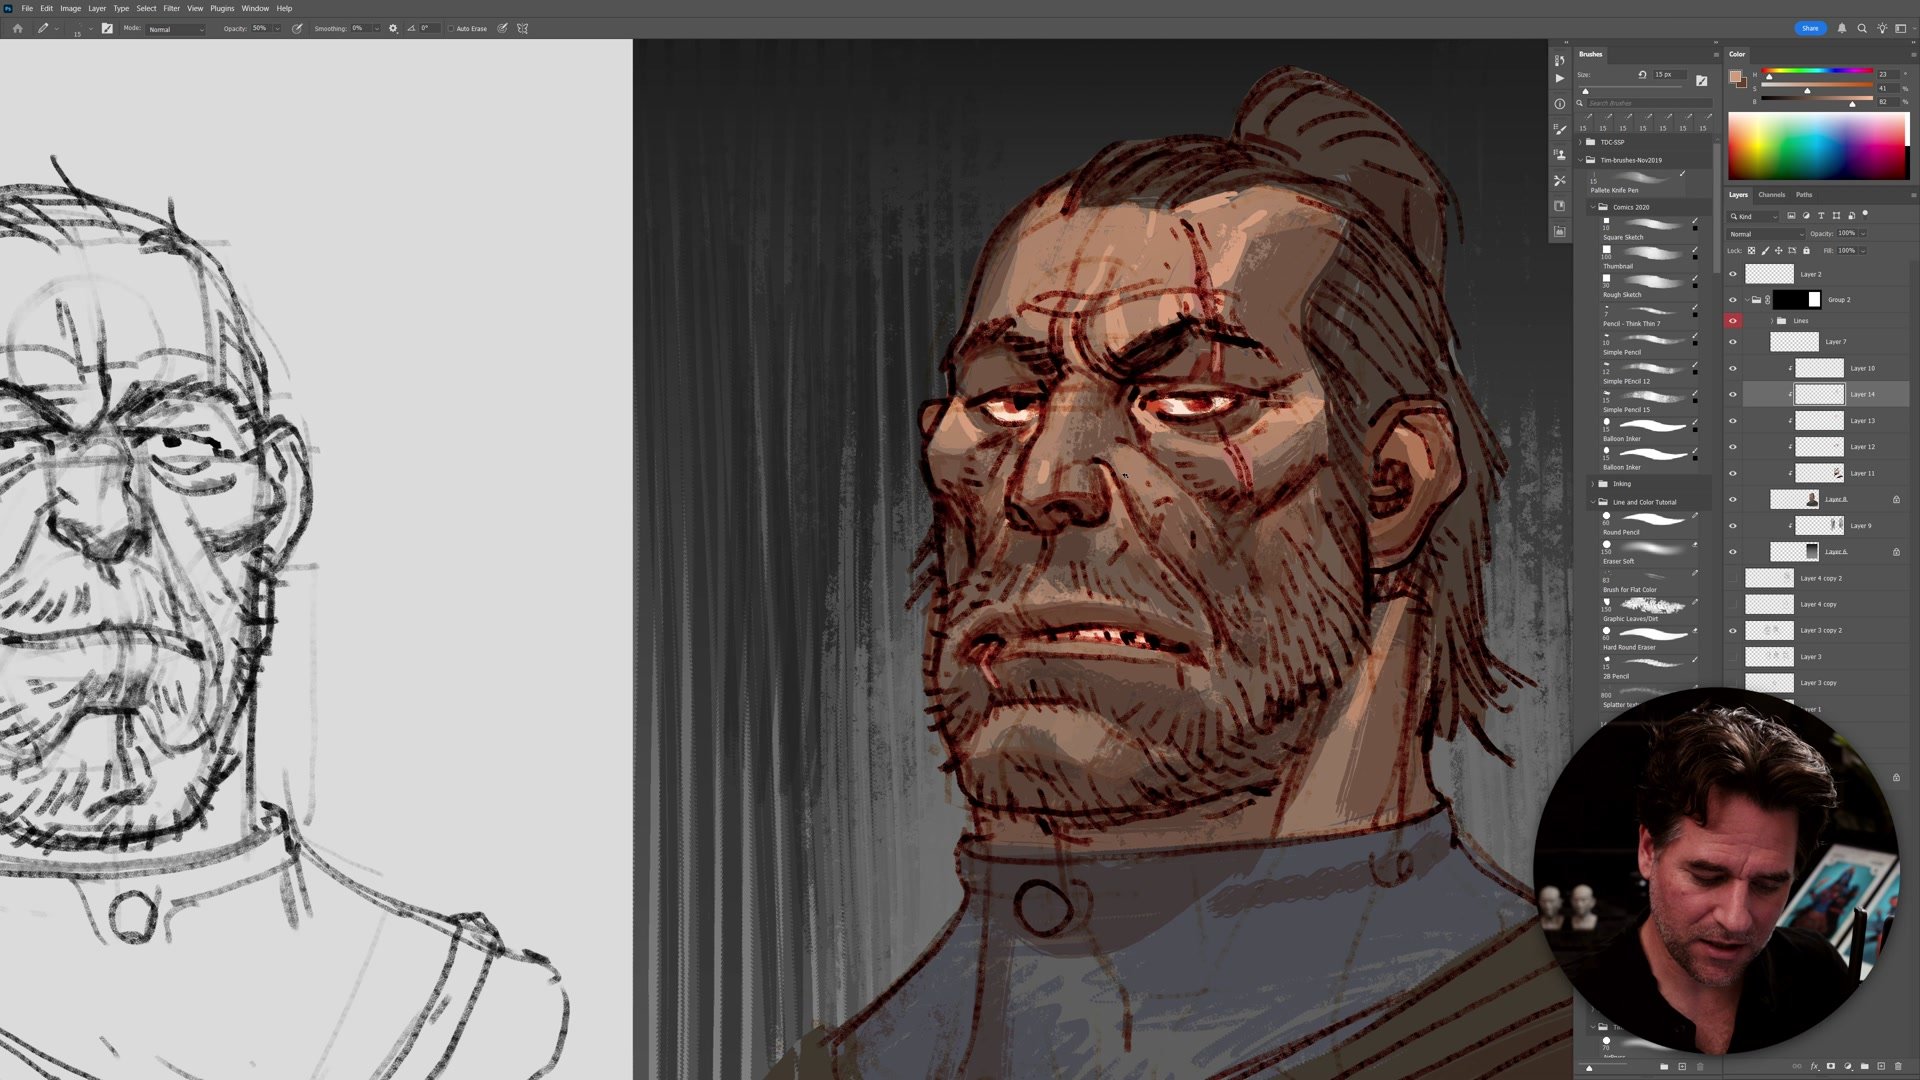Screen dimensions: 1920x1080
Task: Open the History panel icon
Action: coord(1559,61)
